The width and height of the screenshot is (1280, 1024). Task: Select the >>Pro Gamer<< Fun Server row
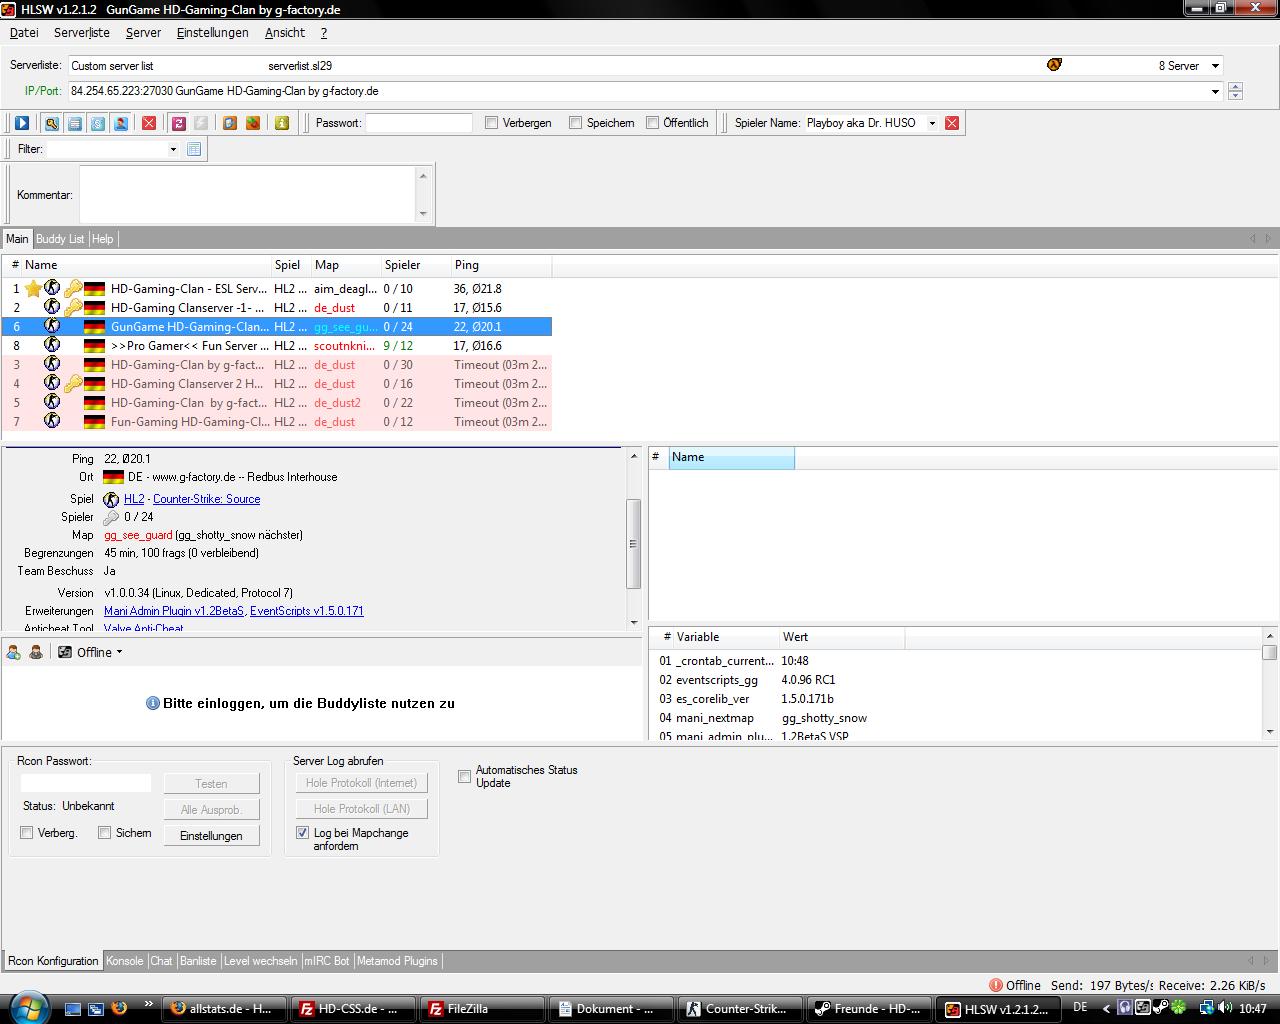pos(277,346)
